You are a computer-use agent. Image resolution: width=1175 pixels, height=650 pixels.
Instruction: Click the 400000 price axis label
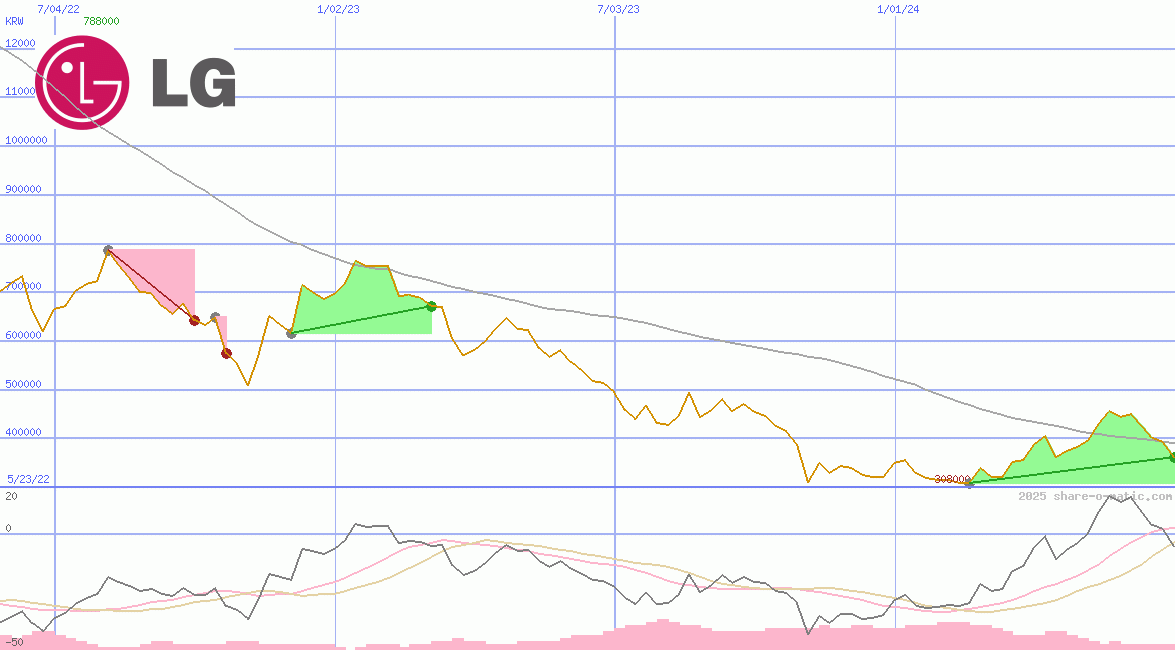[23, 433]
